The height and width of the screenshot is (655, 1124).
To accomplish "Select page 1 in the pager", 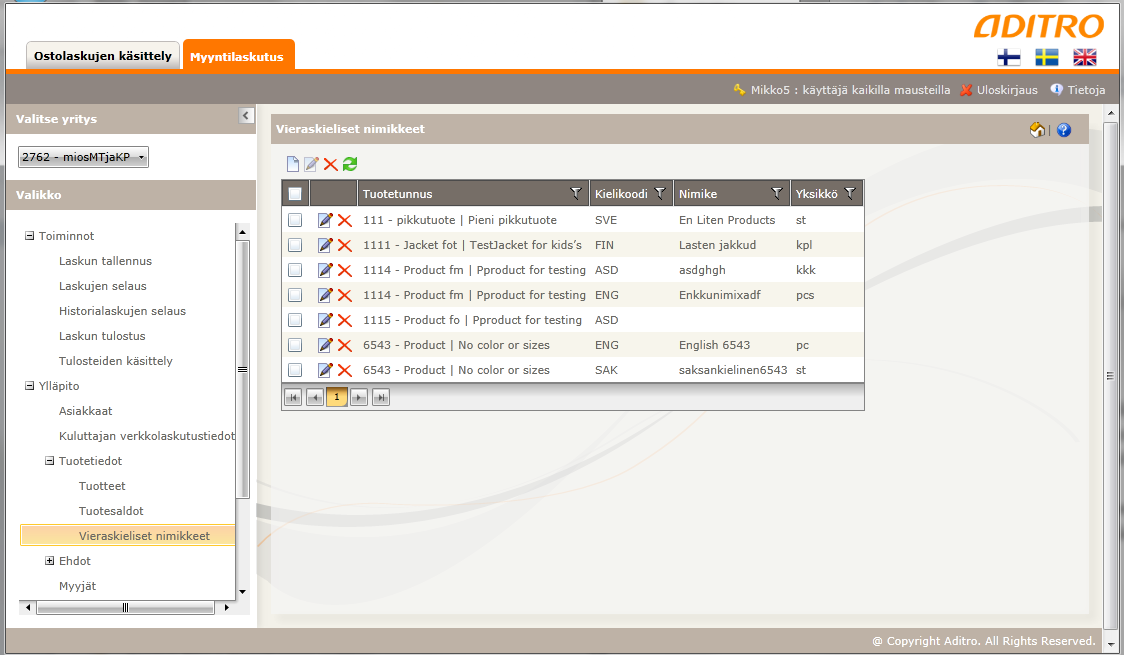I will click(337, 397).
